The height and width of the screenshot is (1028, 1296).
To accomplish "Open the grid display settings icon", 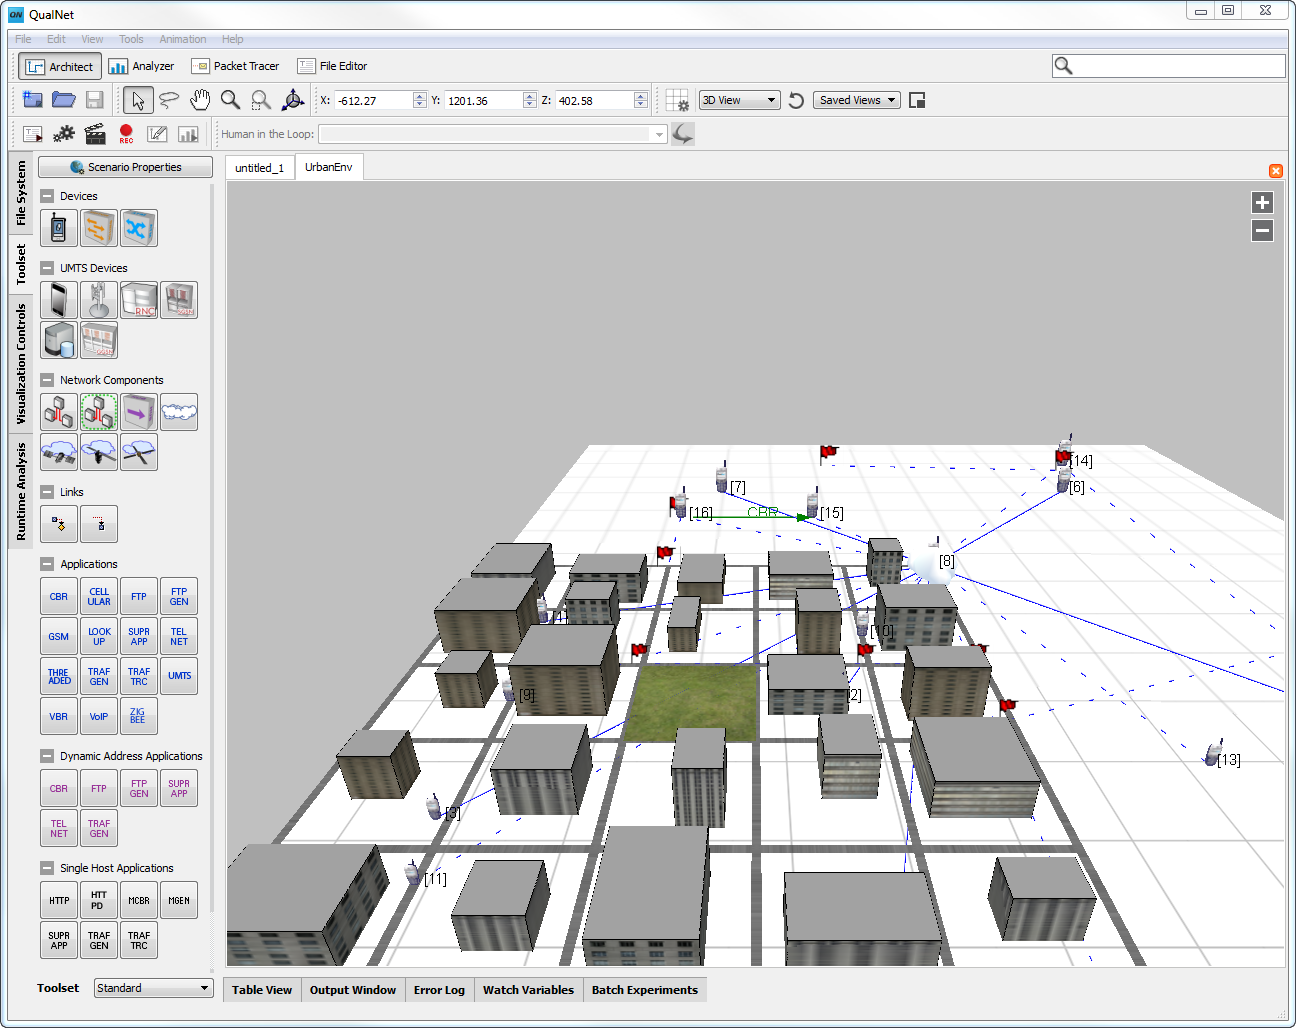I will point(677,100).
